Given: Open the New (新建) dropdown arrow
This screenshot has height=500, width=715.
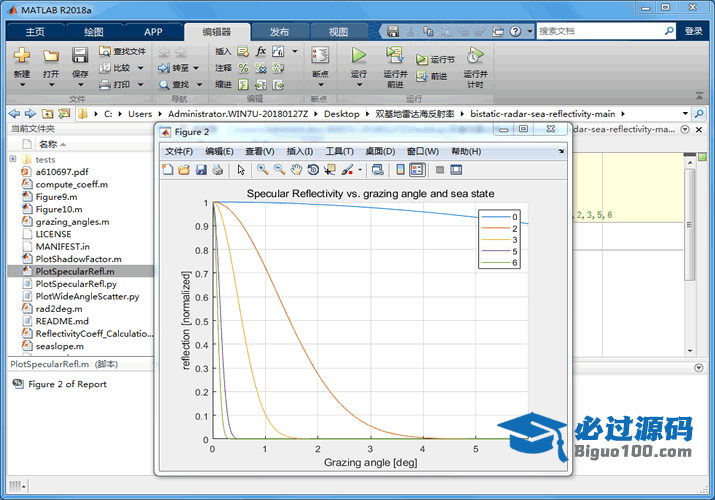Looking at the screenshot, I should point(21,85).
